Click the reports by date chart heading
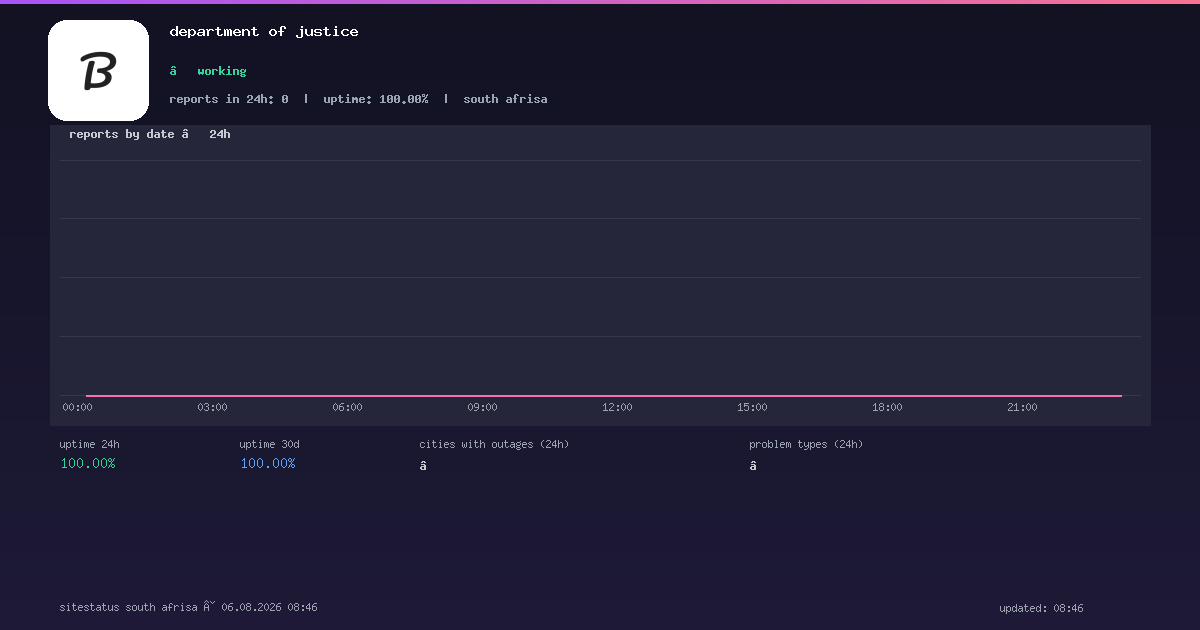Viewport: 1200px width, 630px height. [122, 134]
